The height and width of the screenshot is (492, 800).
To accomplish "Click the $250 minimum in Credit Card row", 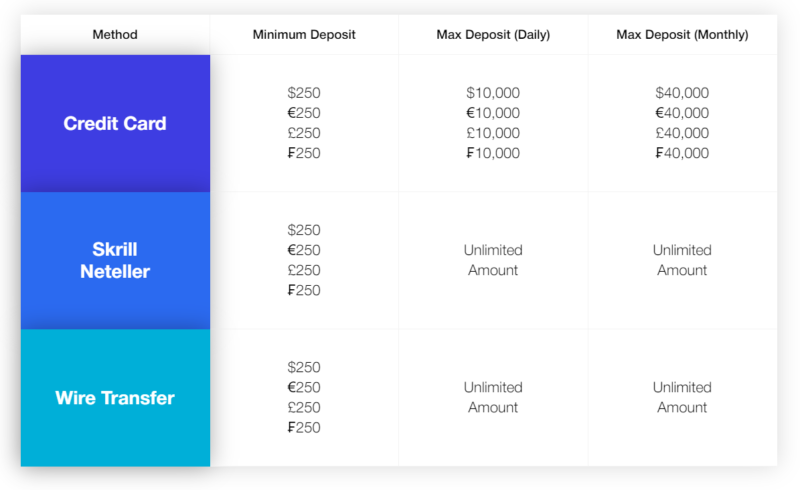I will 304,93.
